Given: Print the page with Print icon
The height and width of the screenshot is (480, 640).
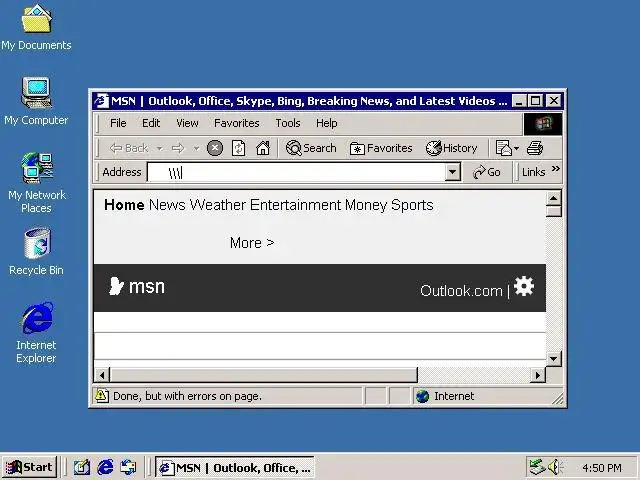Looking at the screenshot, I should point(535,148).
